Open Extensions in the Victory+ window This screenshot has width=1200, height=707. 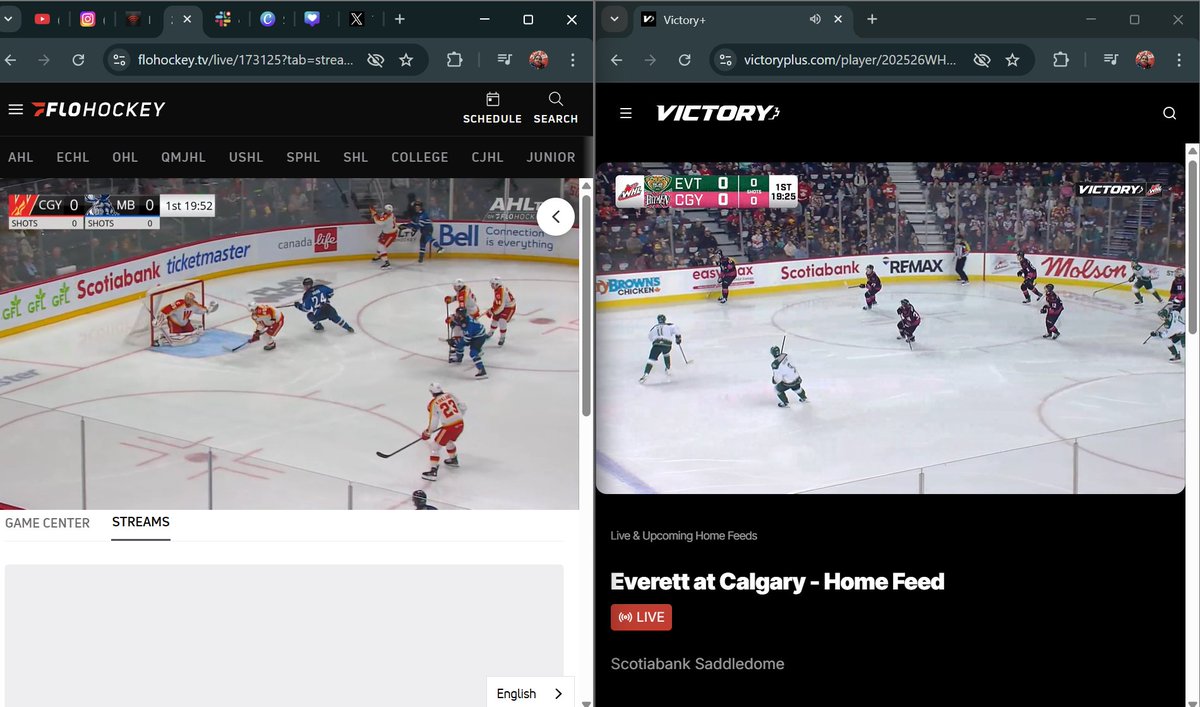click(x=1061, y=60)
